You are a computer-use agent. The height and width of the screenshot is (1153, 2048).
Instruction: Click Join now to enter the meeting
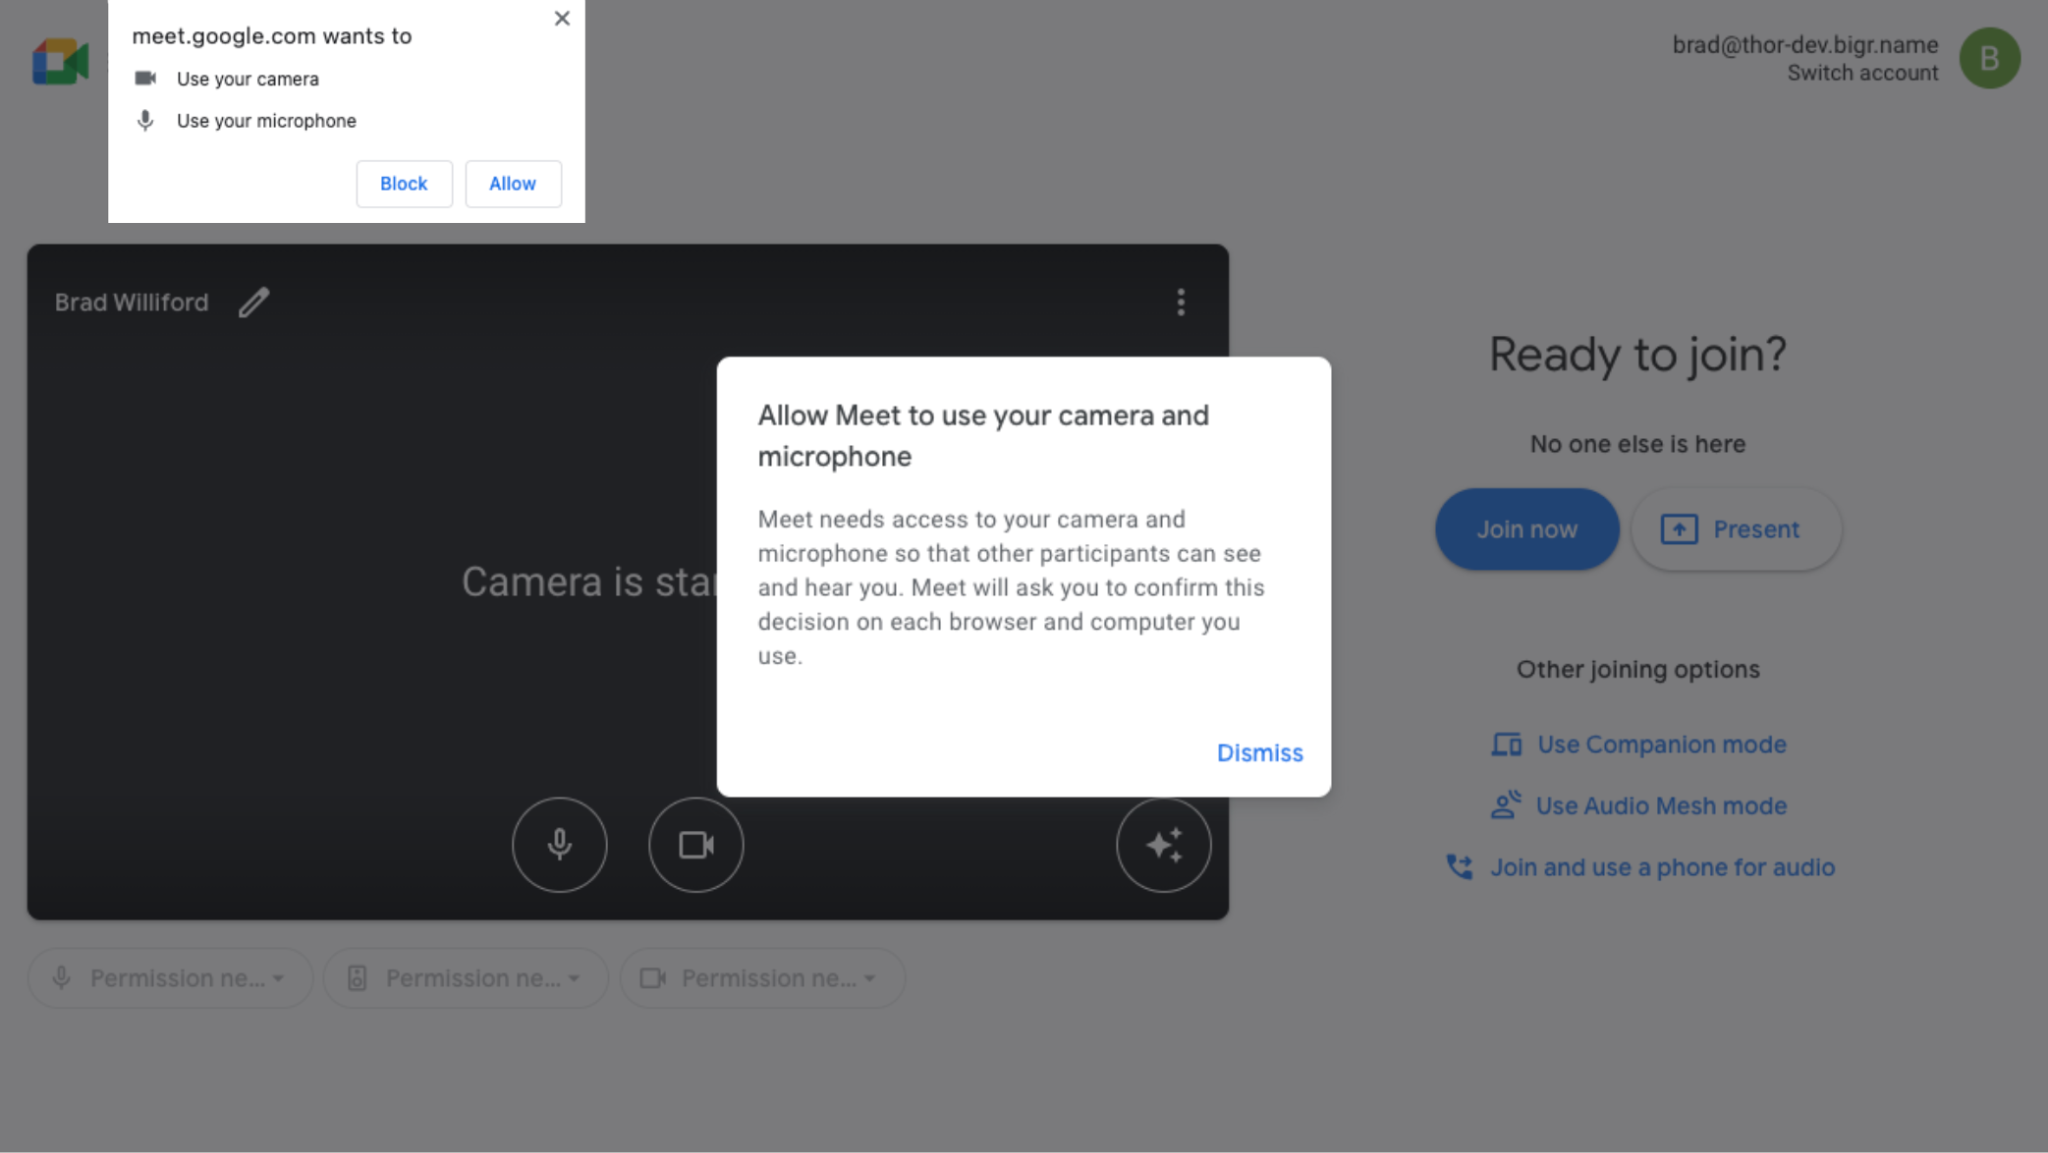click(1528, 529)
